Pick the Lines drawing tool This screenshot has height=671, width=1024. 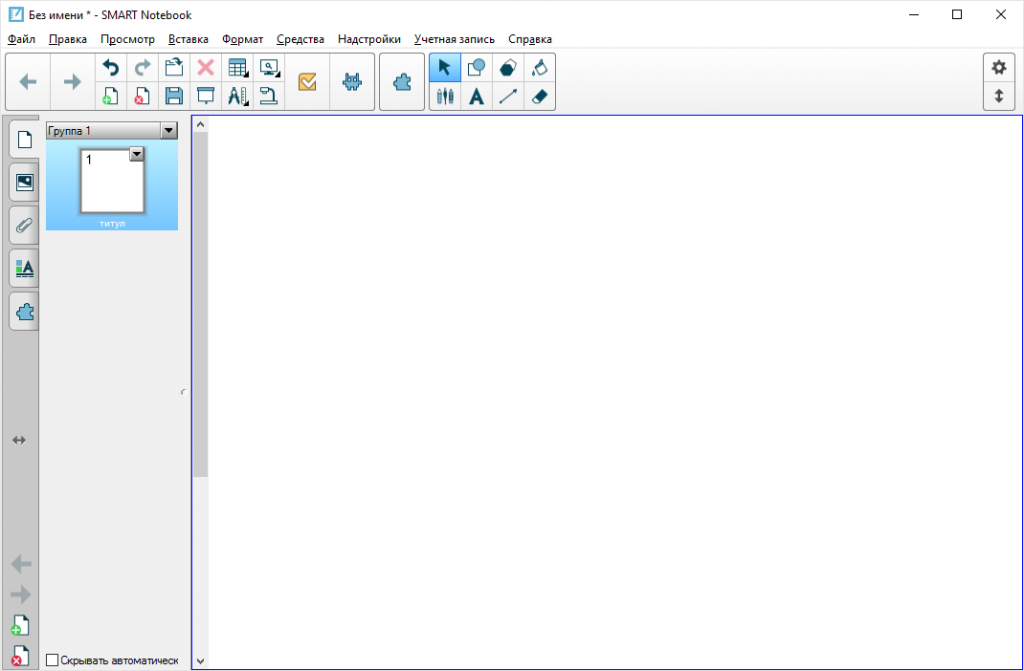coord(508,97)
